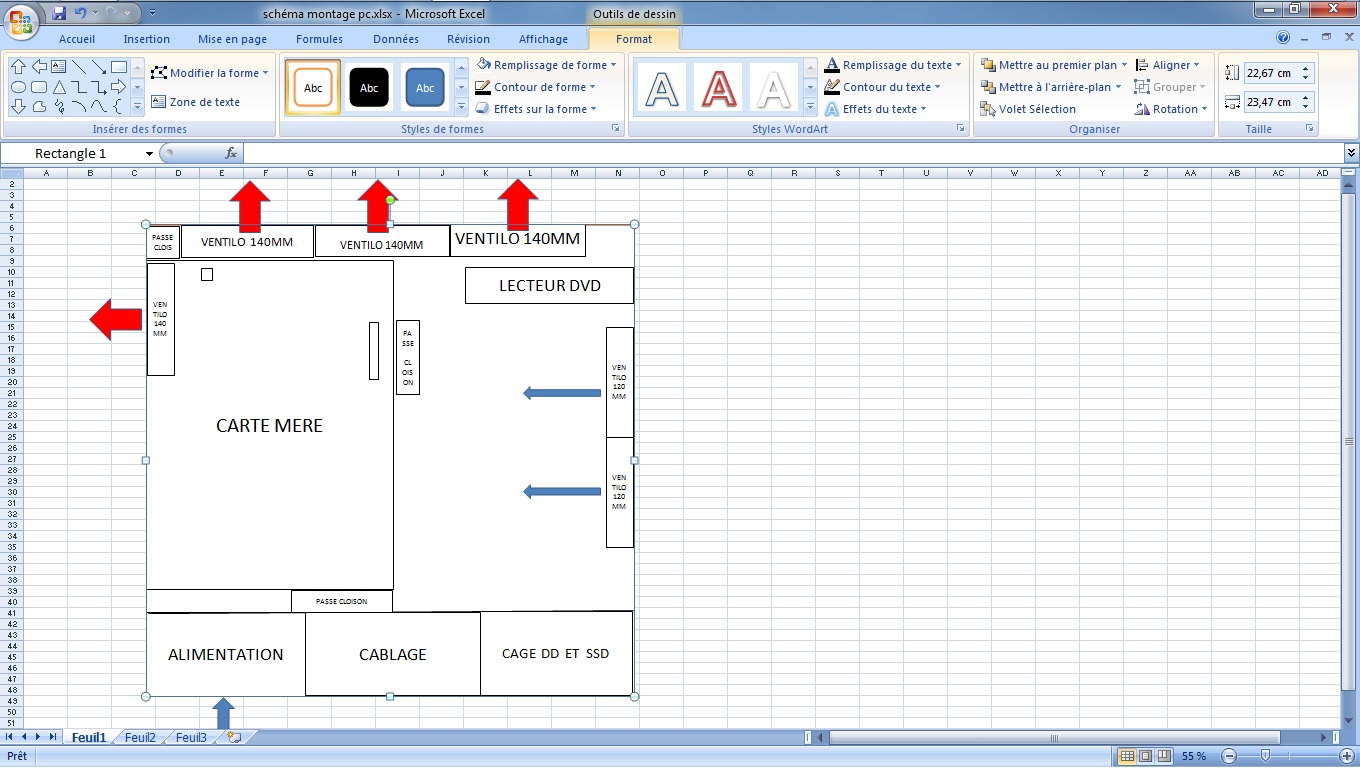Click into the shape height field
This screenshot has height=768, width=1360.
pyautogui.click(x=1268, y=73)
